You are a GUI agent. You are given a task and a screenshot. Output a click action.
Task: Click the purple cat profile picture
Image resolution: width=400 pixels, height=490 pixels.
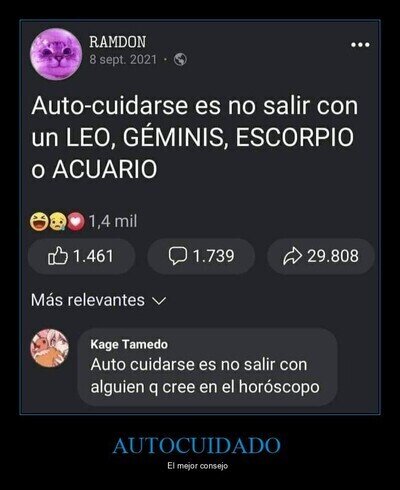click(56, 54)
